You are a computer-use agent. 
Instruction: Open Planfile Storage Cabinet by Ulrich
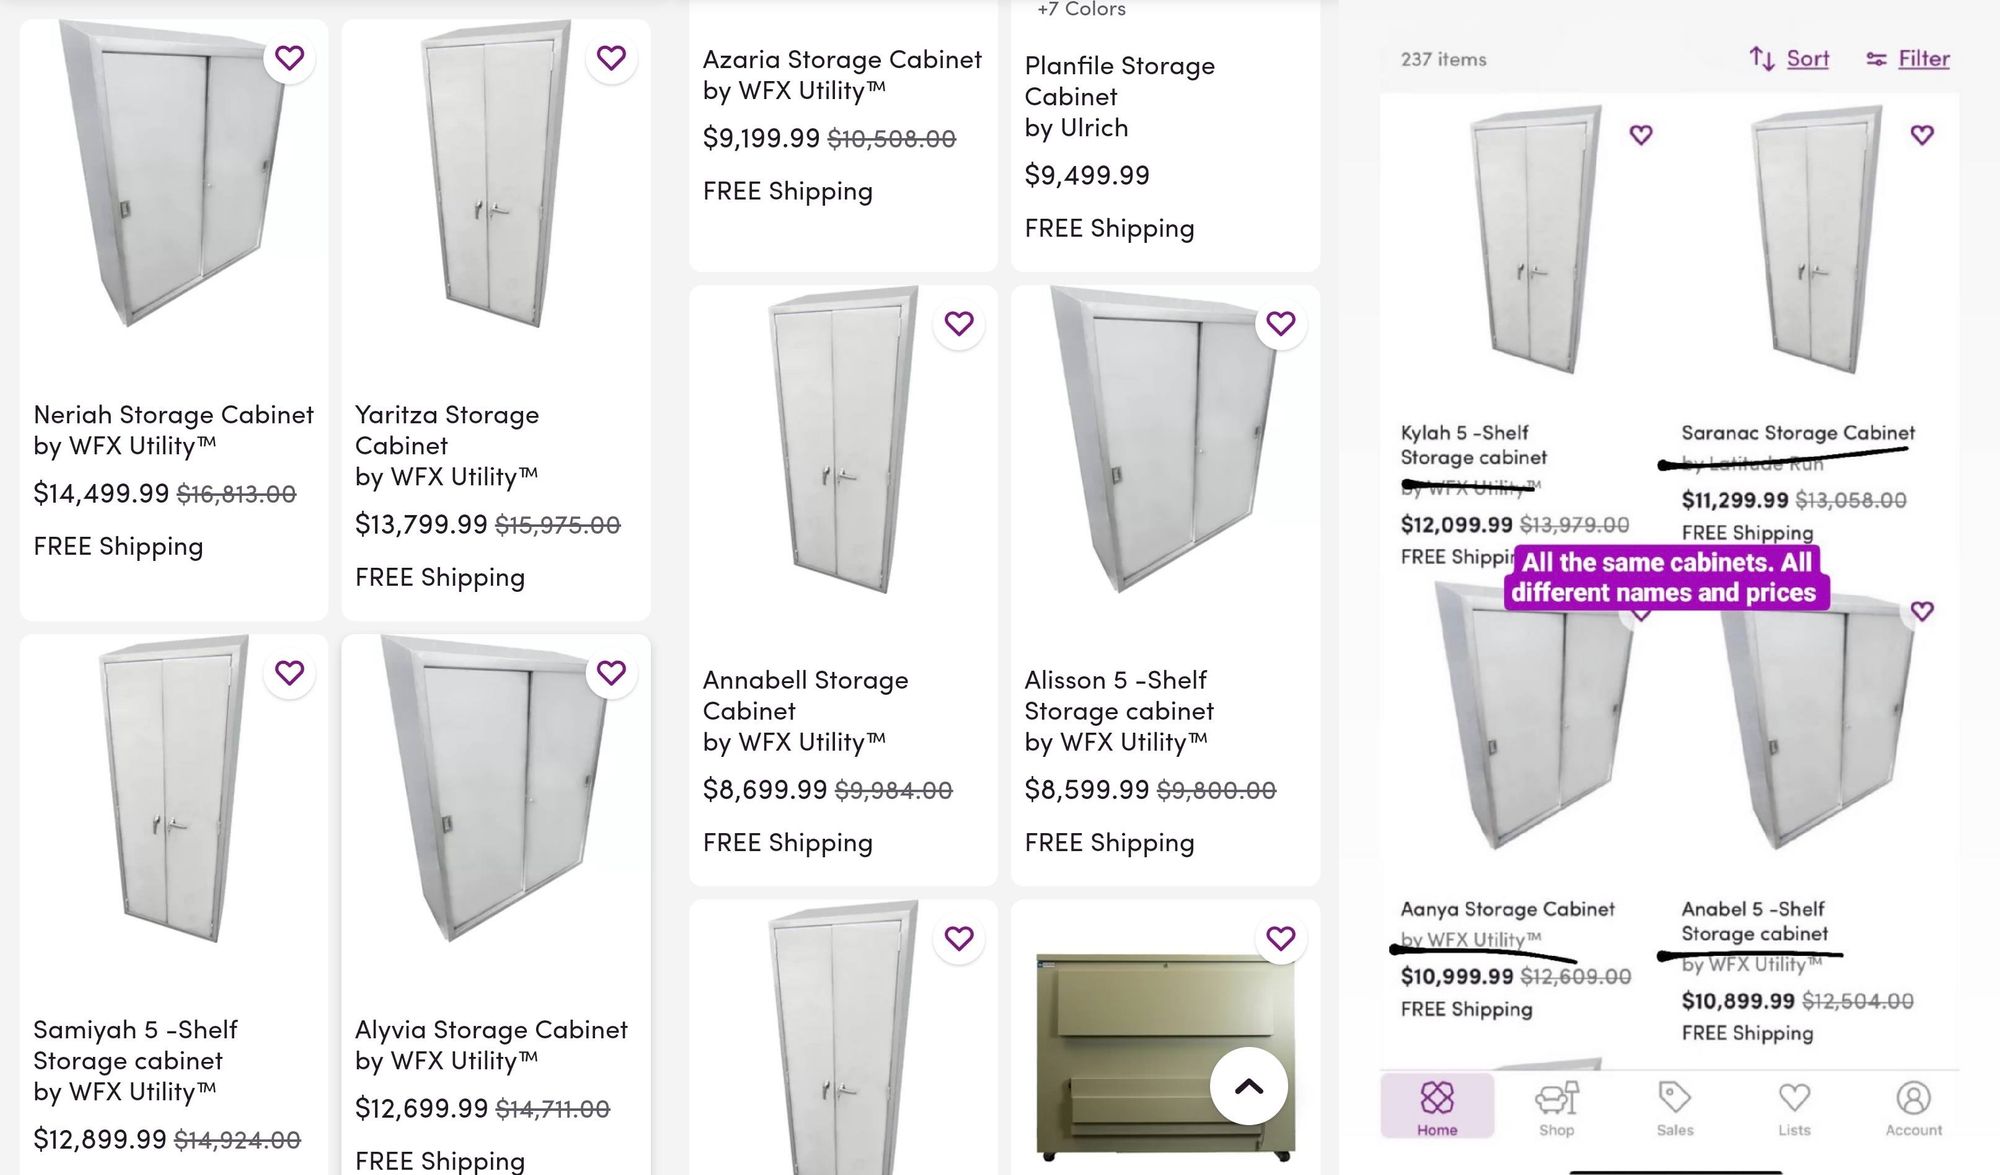click(1120, 97)
